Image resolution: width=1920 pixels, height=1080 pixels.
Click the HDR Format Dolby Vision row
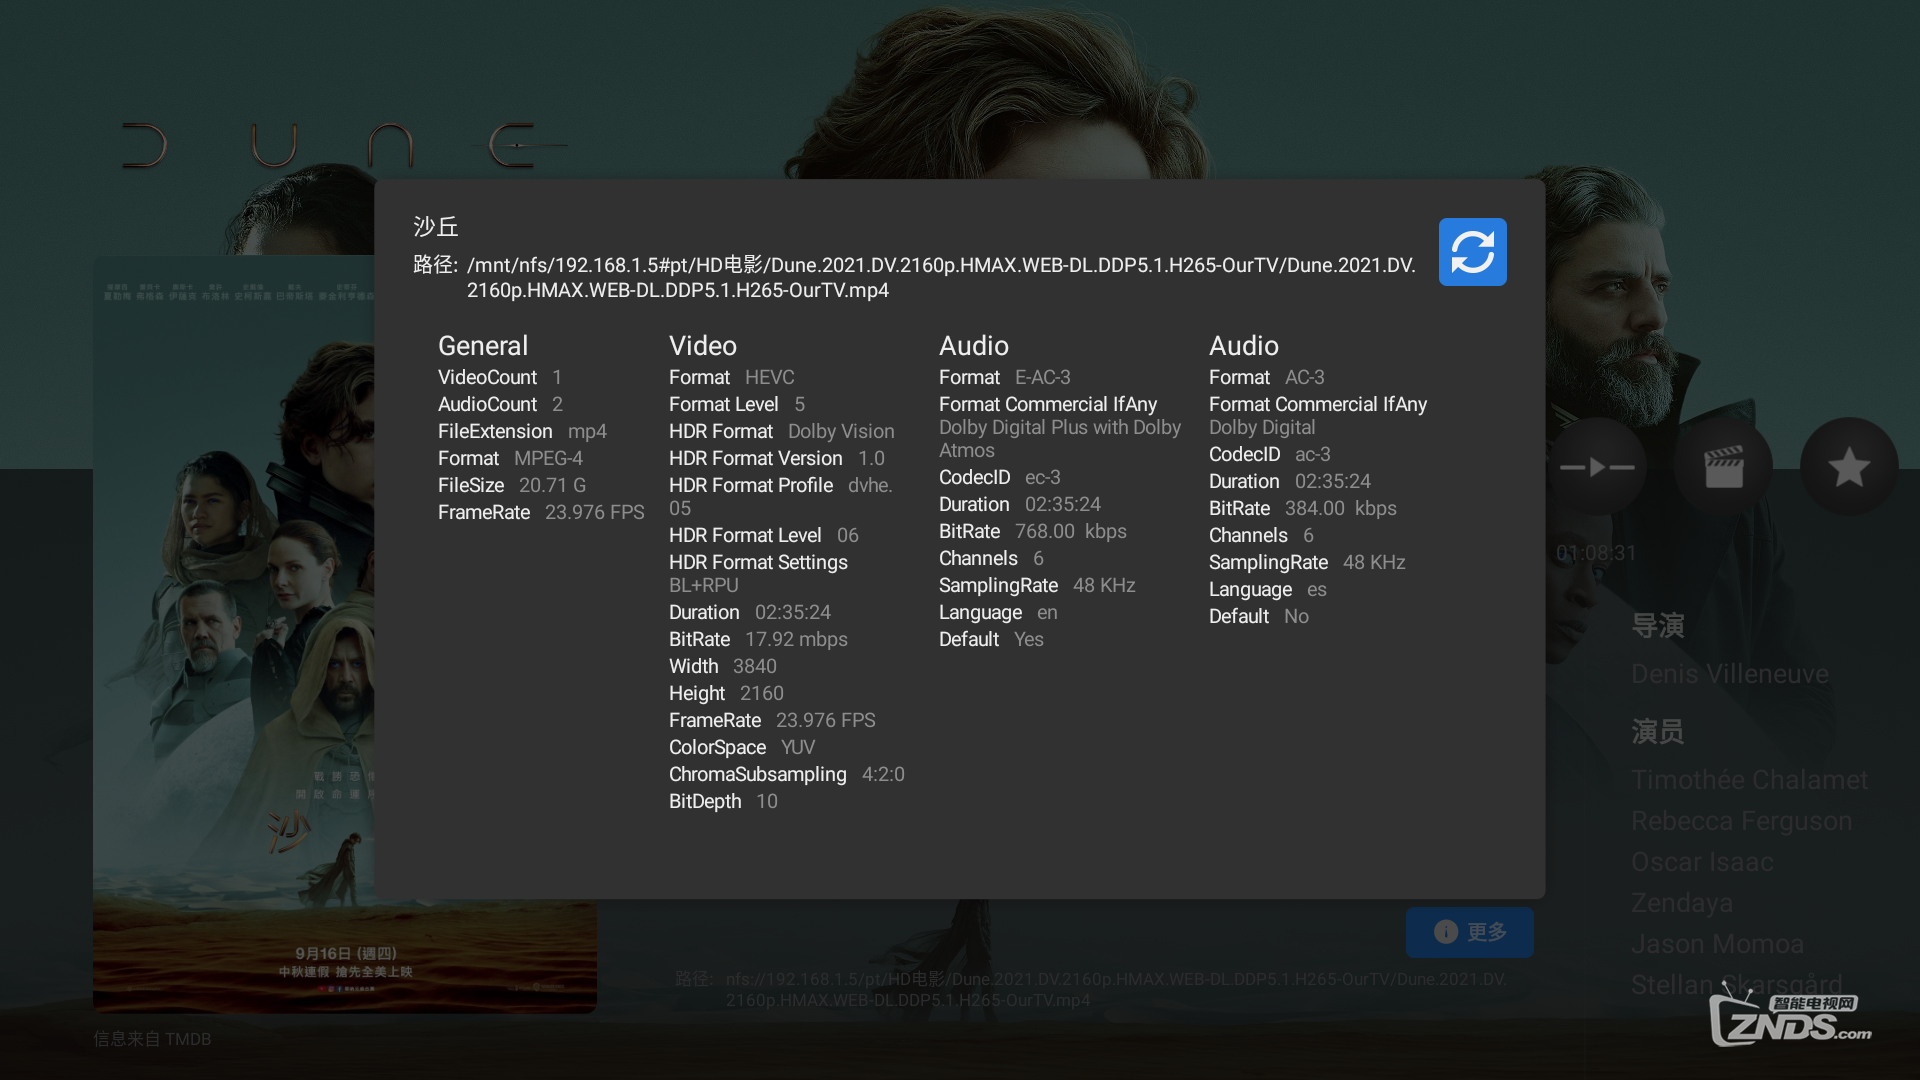click(782, 431)
